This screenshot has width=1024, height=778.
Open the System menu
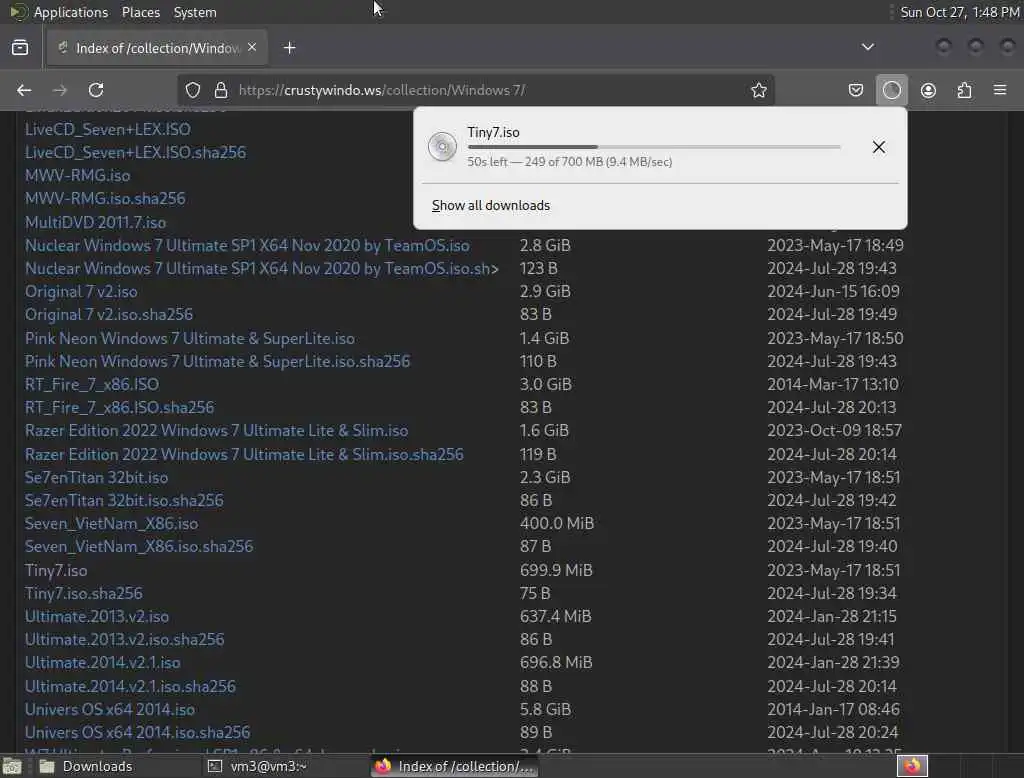[195, 12]
